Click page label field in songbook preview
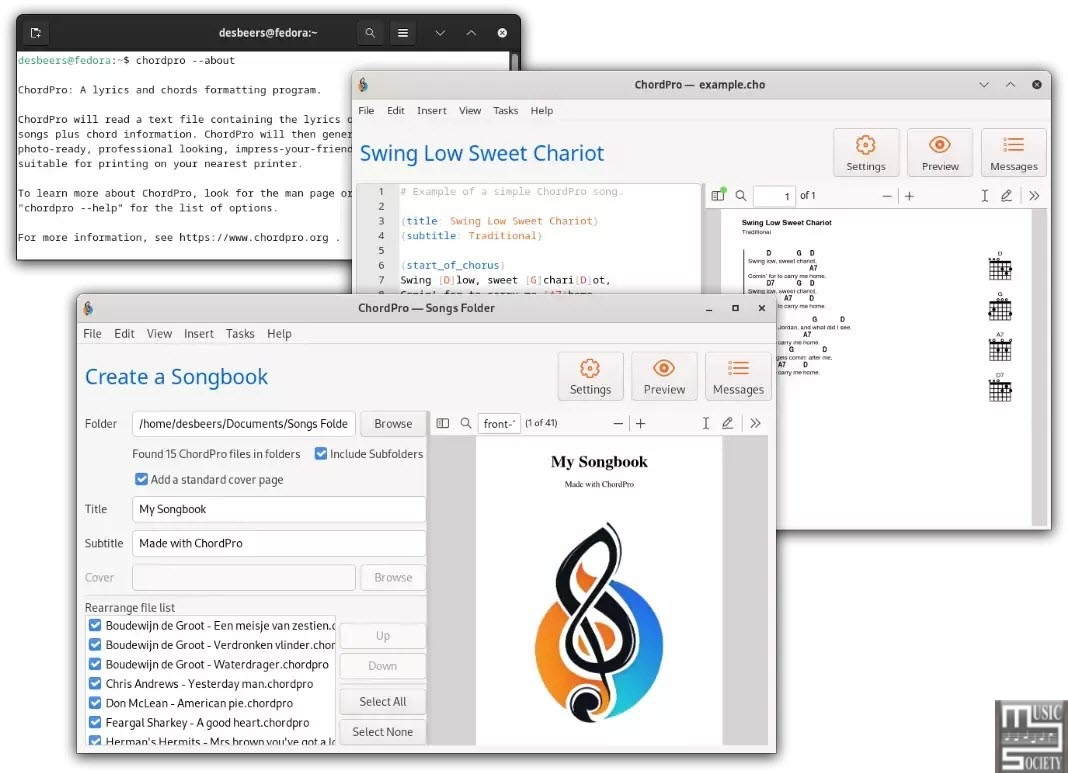 click(x=499, y=424)
